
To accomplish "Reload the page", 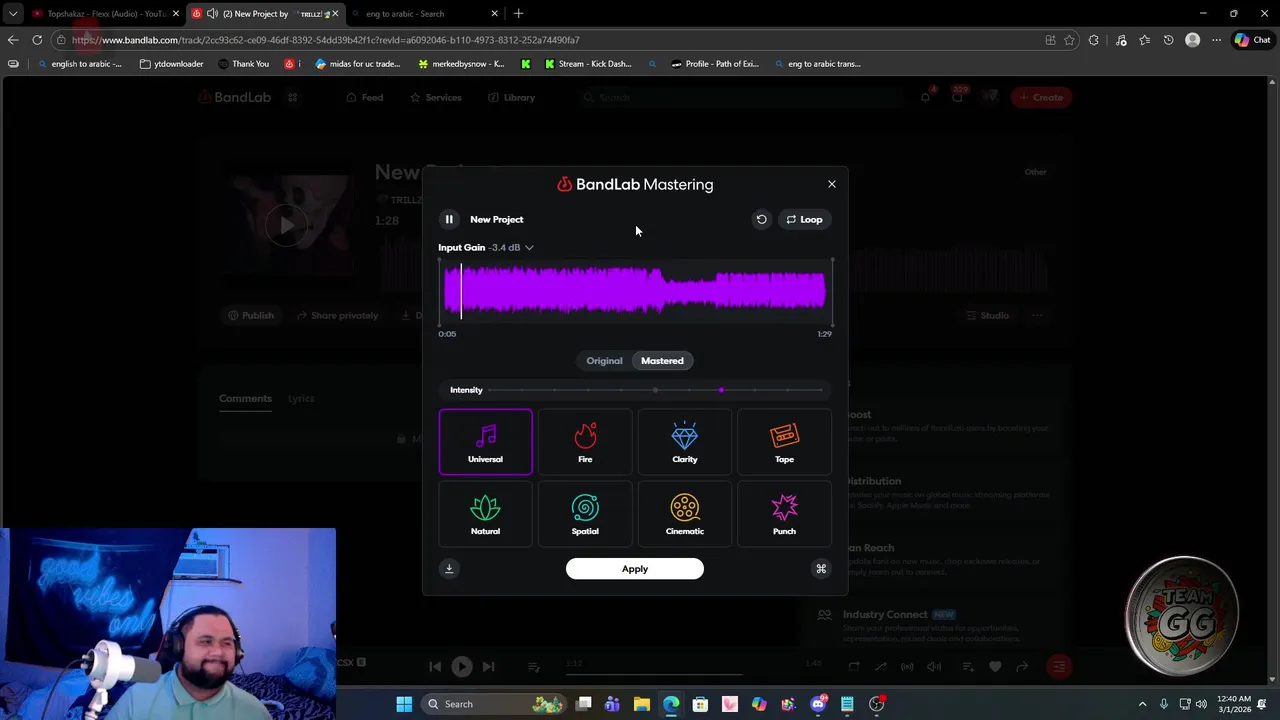I will click(37, 40).
